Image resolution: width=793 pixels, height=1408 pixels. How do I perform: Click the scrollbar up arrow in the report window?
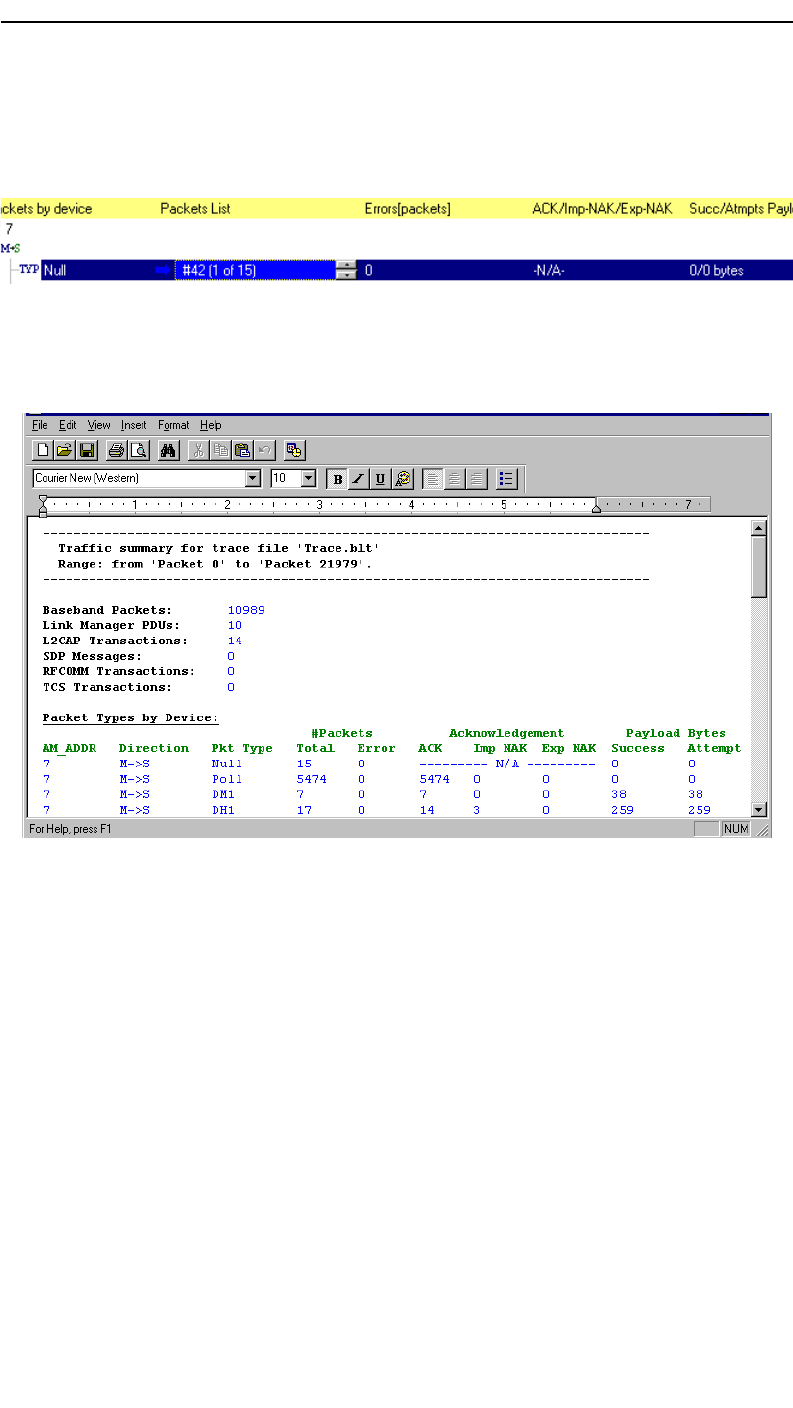[759, 529]
